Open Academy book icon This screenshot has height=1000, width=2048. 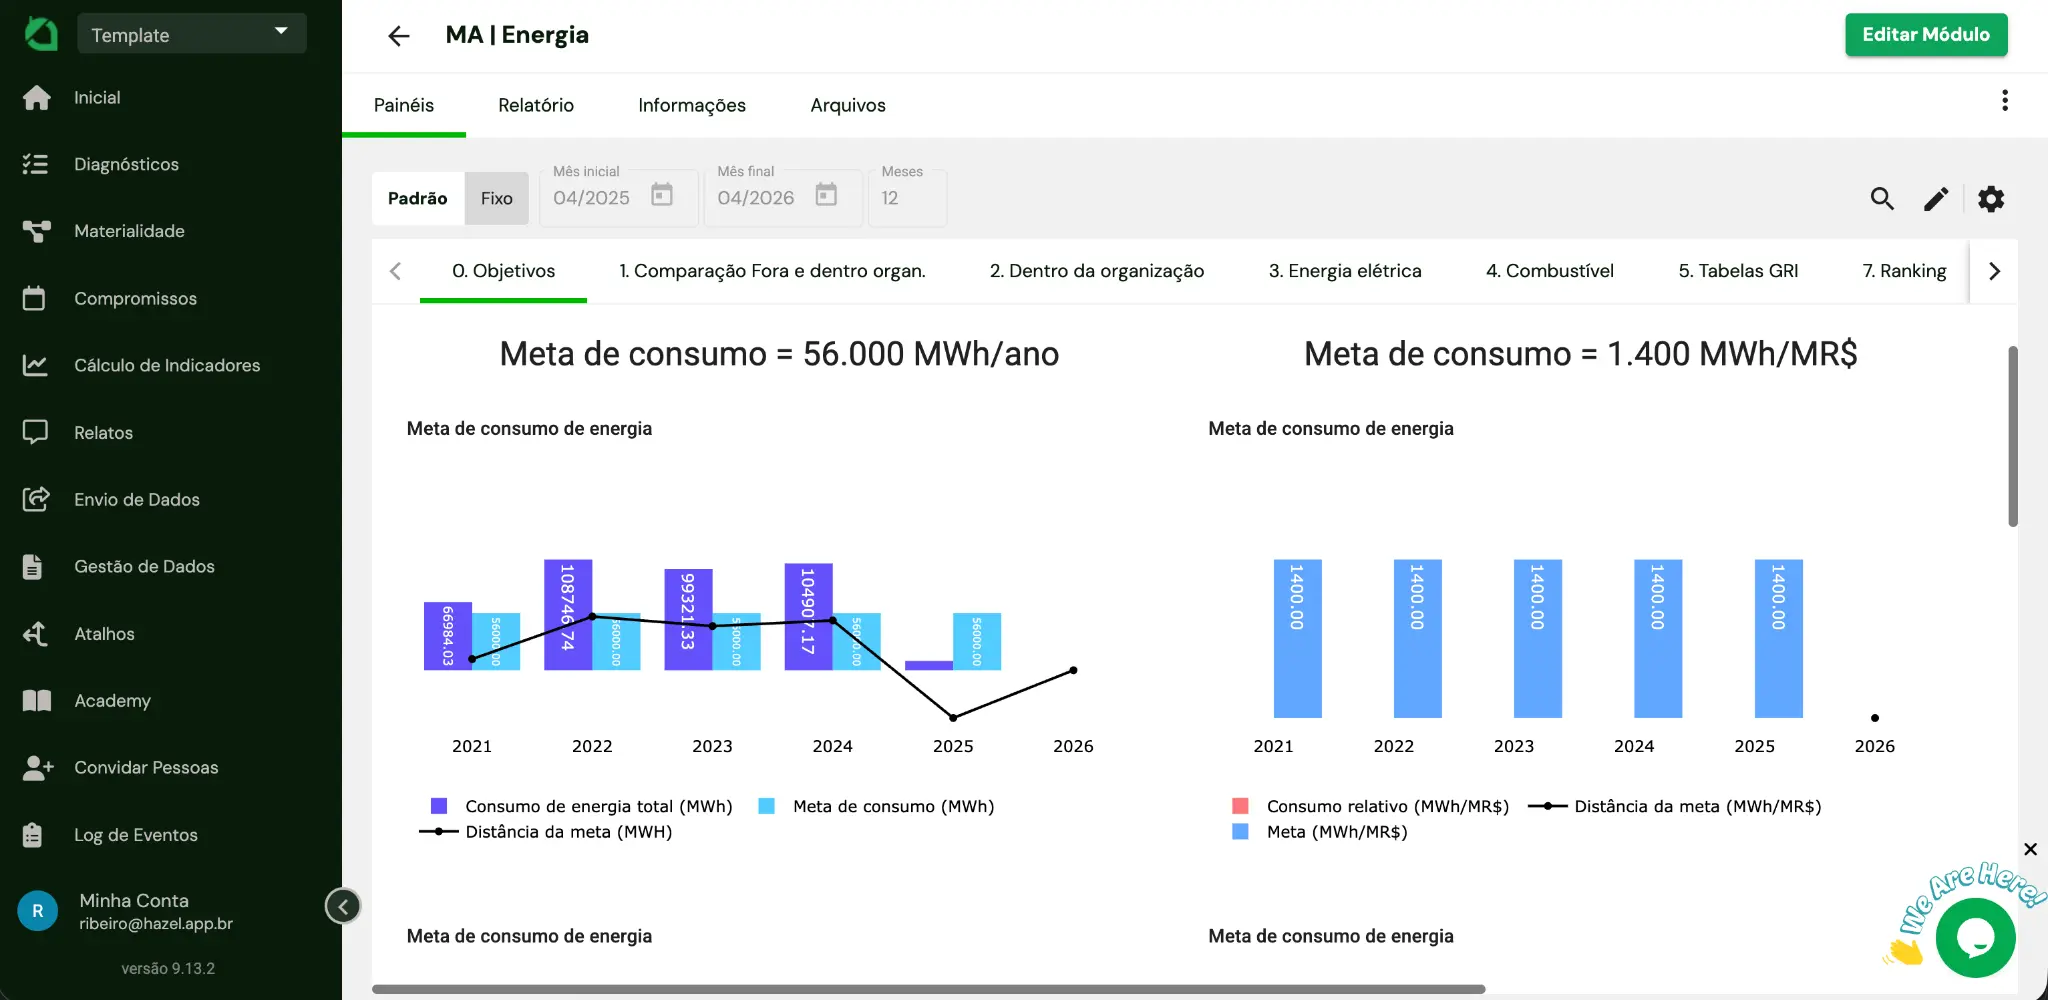[37, 700]
